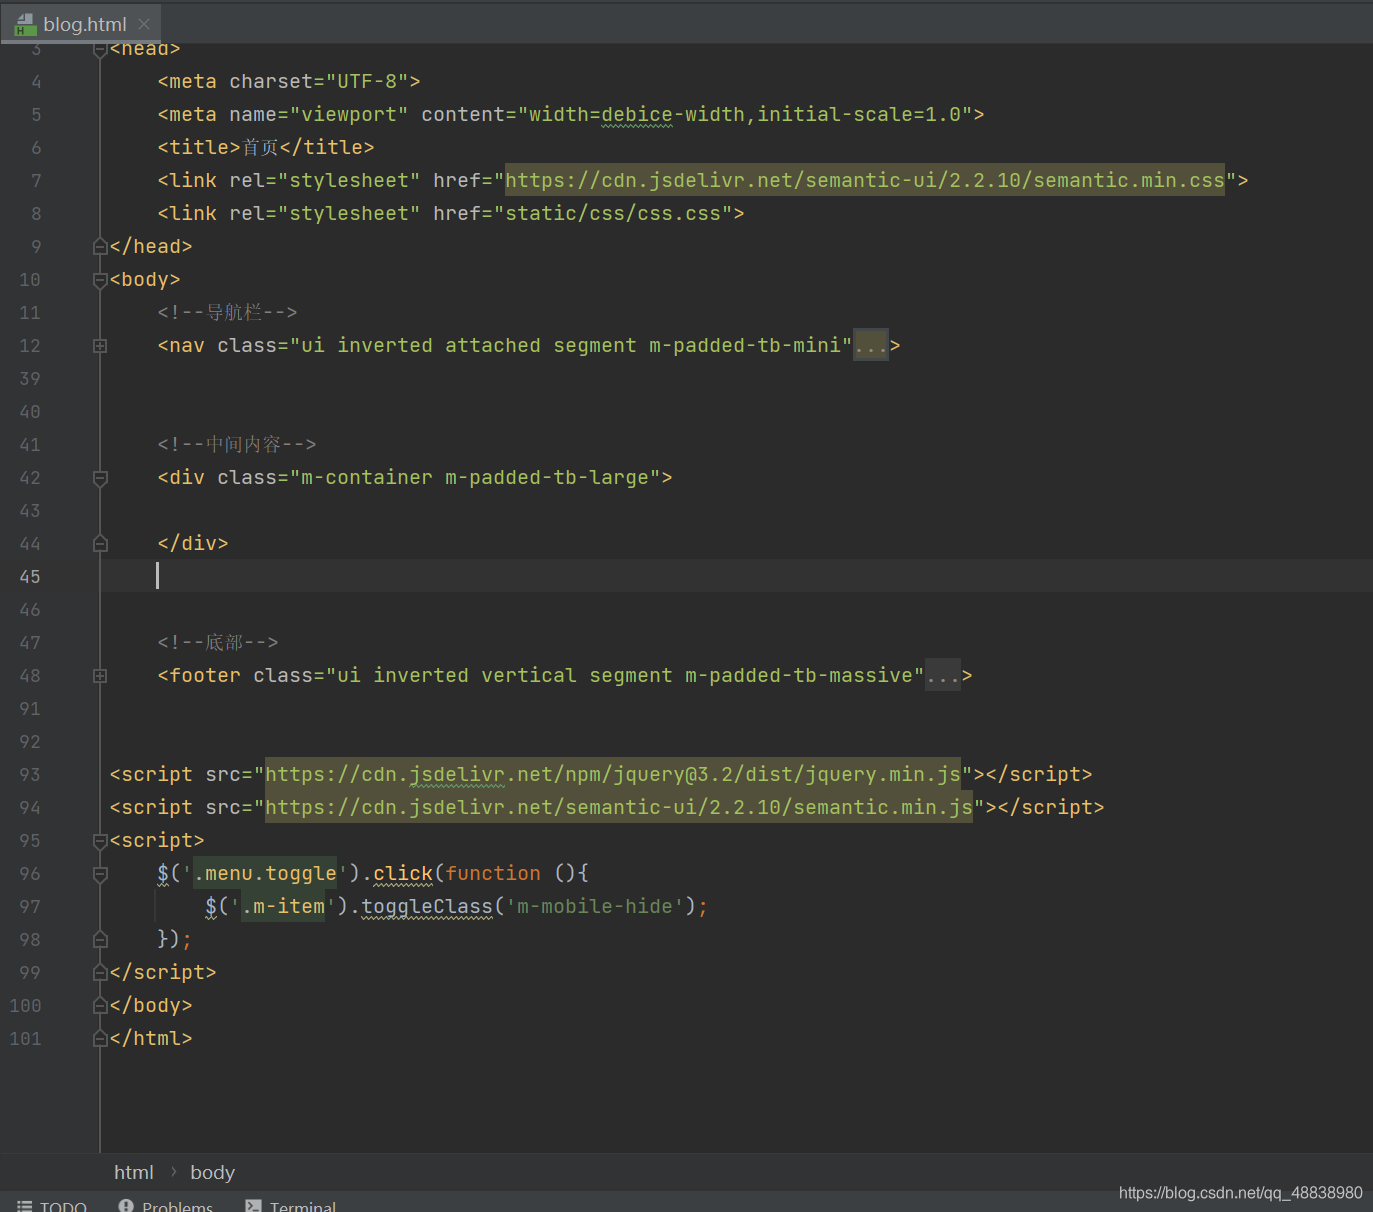Place cursor on the title tag line
Image resolution: width=1373 pixels, height=1212 pixels.
point(266,147)
